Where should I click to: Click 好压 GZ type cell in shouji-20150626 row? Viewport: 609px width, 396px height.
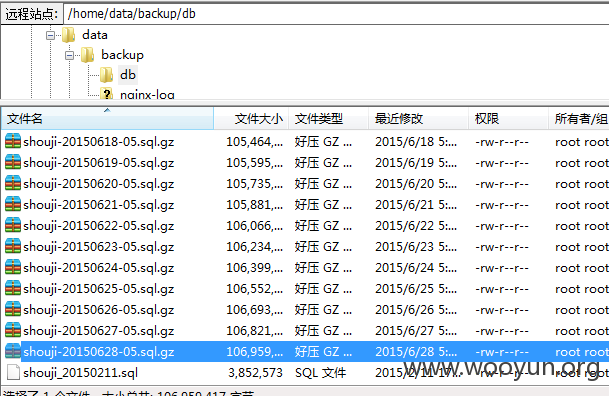coord(323,309)
